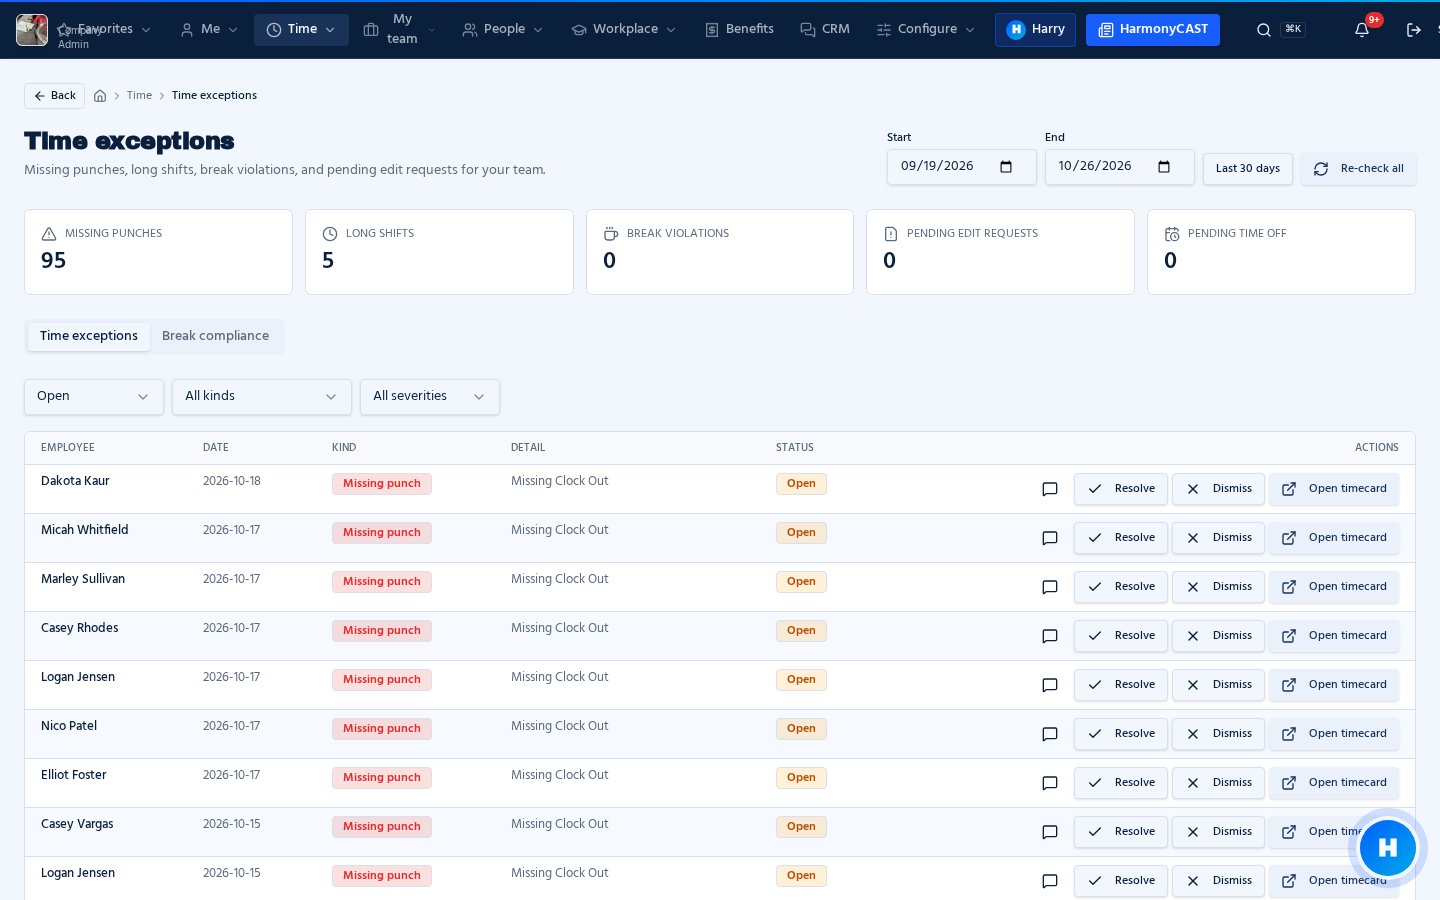Click the Re-check all button
The width and height of the screenshot is (1440, 900).
coord(1358,169)
